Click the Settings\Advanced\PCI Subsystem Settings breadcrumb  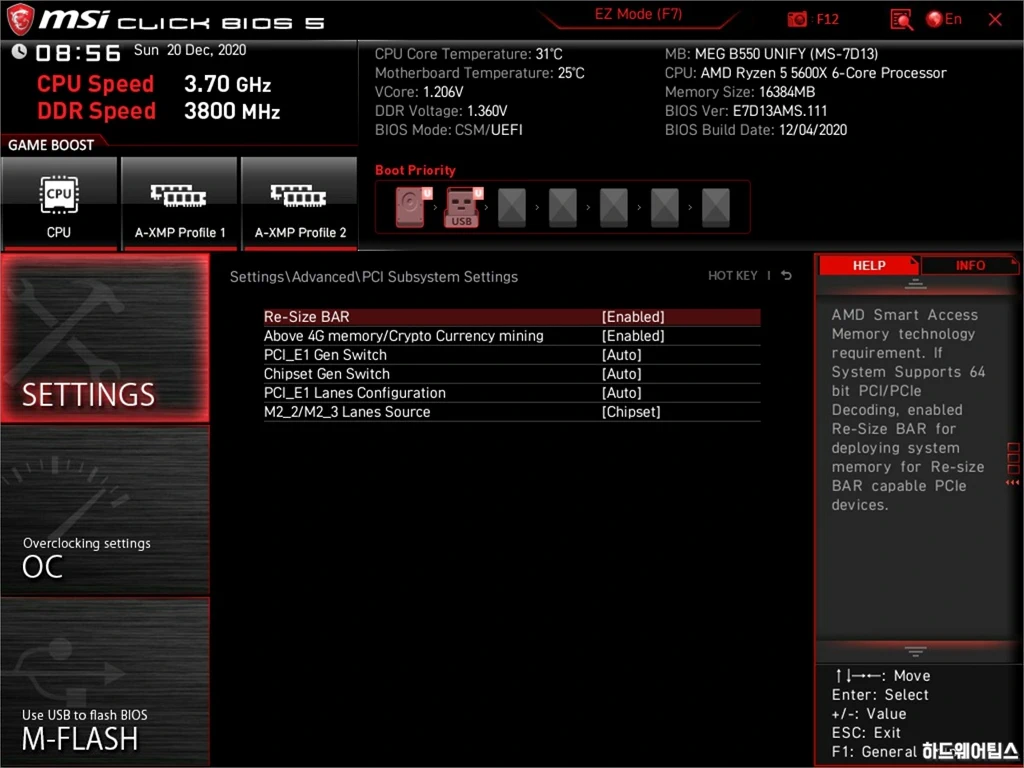click(x=374, y=277)
